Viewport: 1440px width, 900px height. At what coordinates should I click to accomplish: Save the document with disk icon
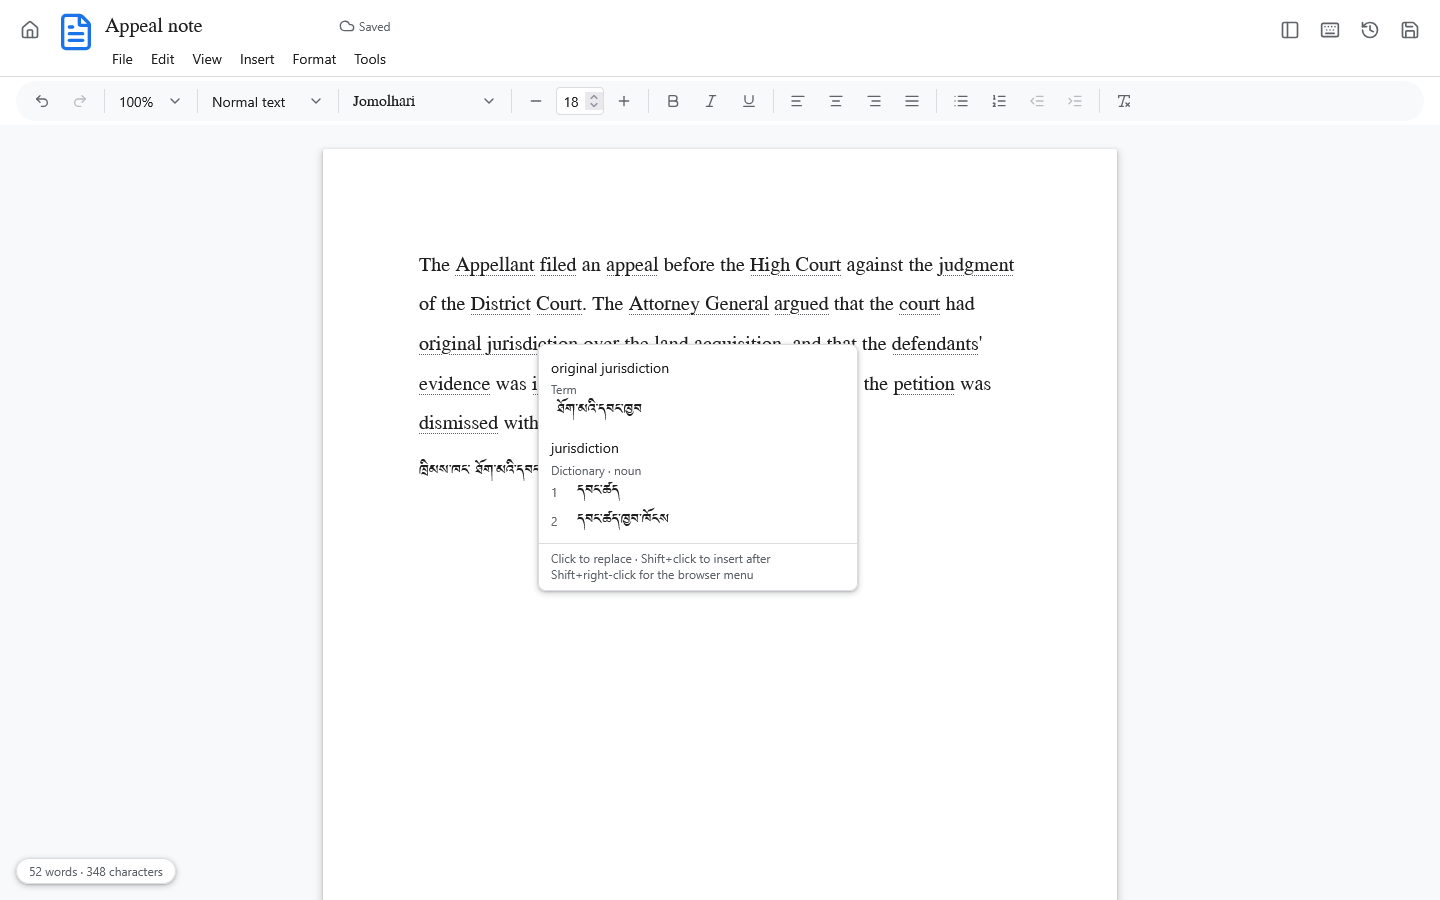pos(1410,30)
